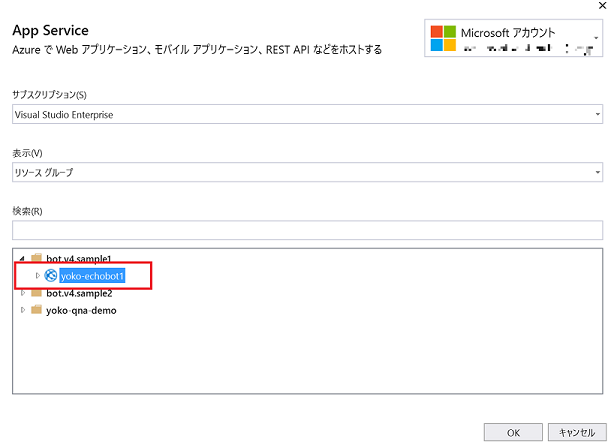Image resolution: width=614 pixels, height=448 pixels.
Task: Open the Visual Studio Enterprise subscription dropdown
Action: [307, 114]
